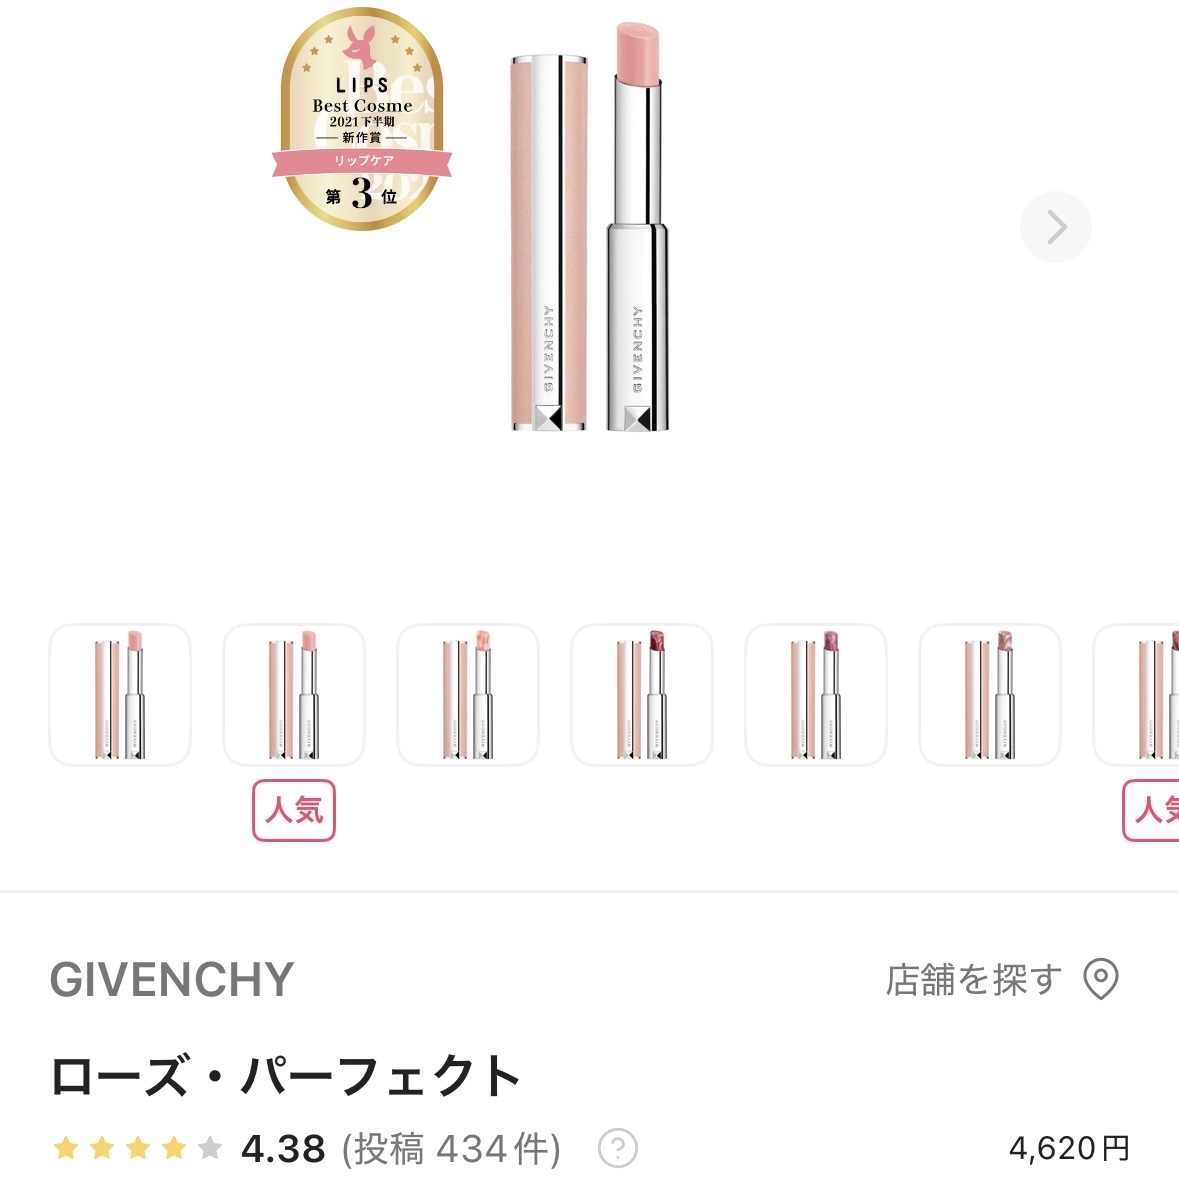
Task: Open the LIPS Best Cosme award badge
Action: click(x=362, y=119)
